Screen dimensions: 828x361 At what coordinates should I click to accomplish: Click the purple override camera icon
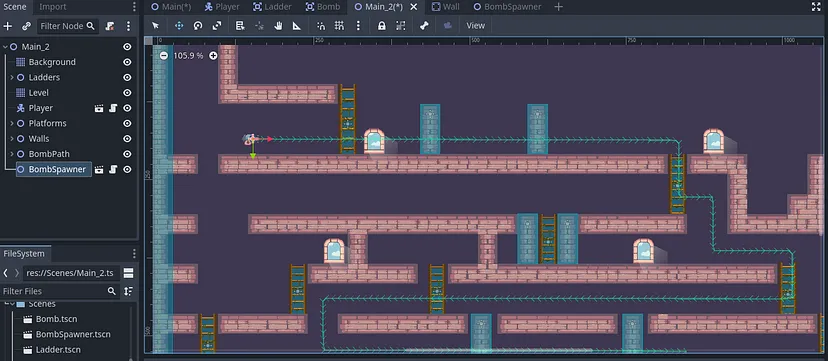(448, 25)
